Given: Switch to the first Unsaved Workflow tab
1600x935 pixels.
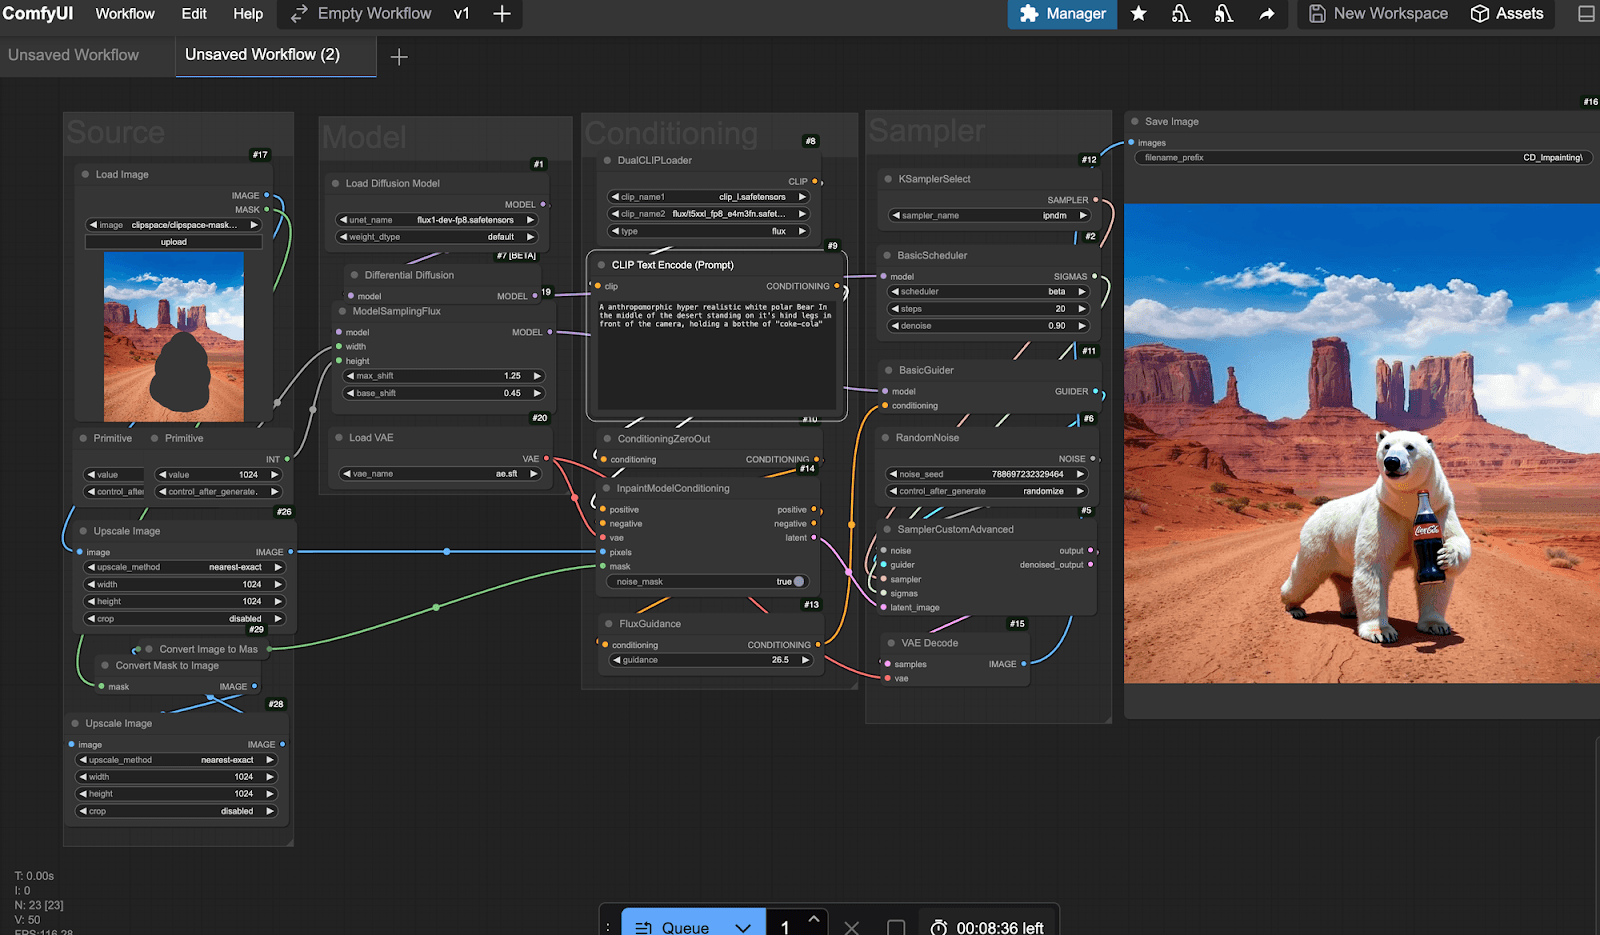Looking at the screenshot, I should (74, 55).
